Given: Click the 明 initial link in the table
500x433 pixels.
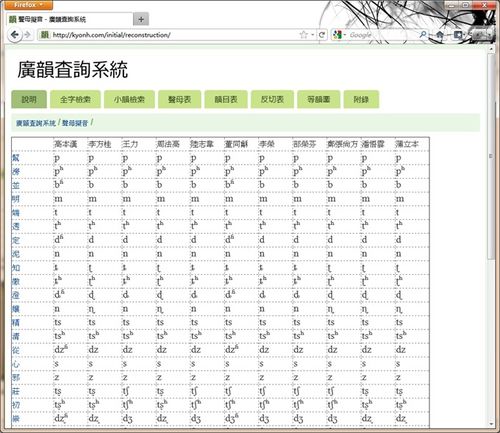Looking at the screenshot, I should (x=16, y=199).
